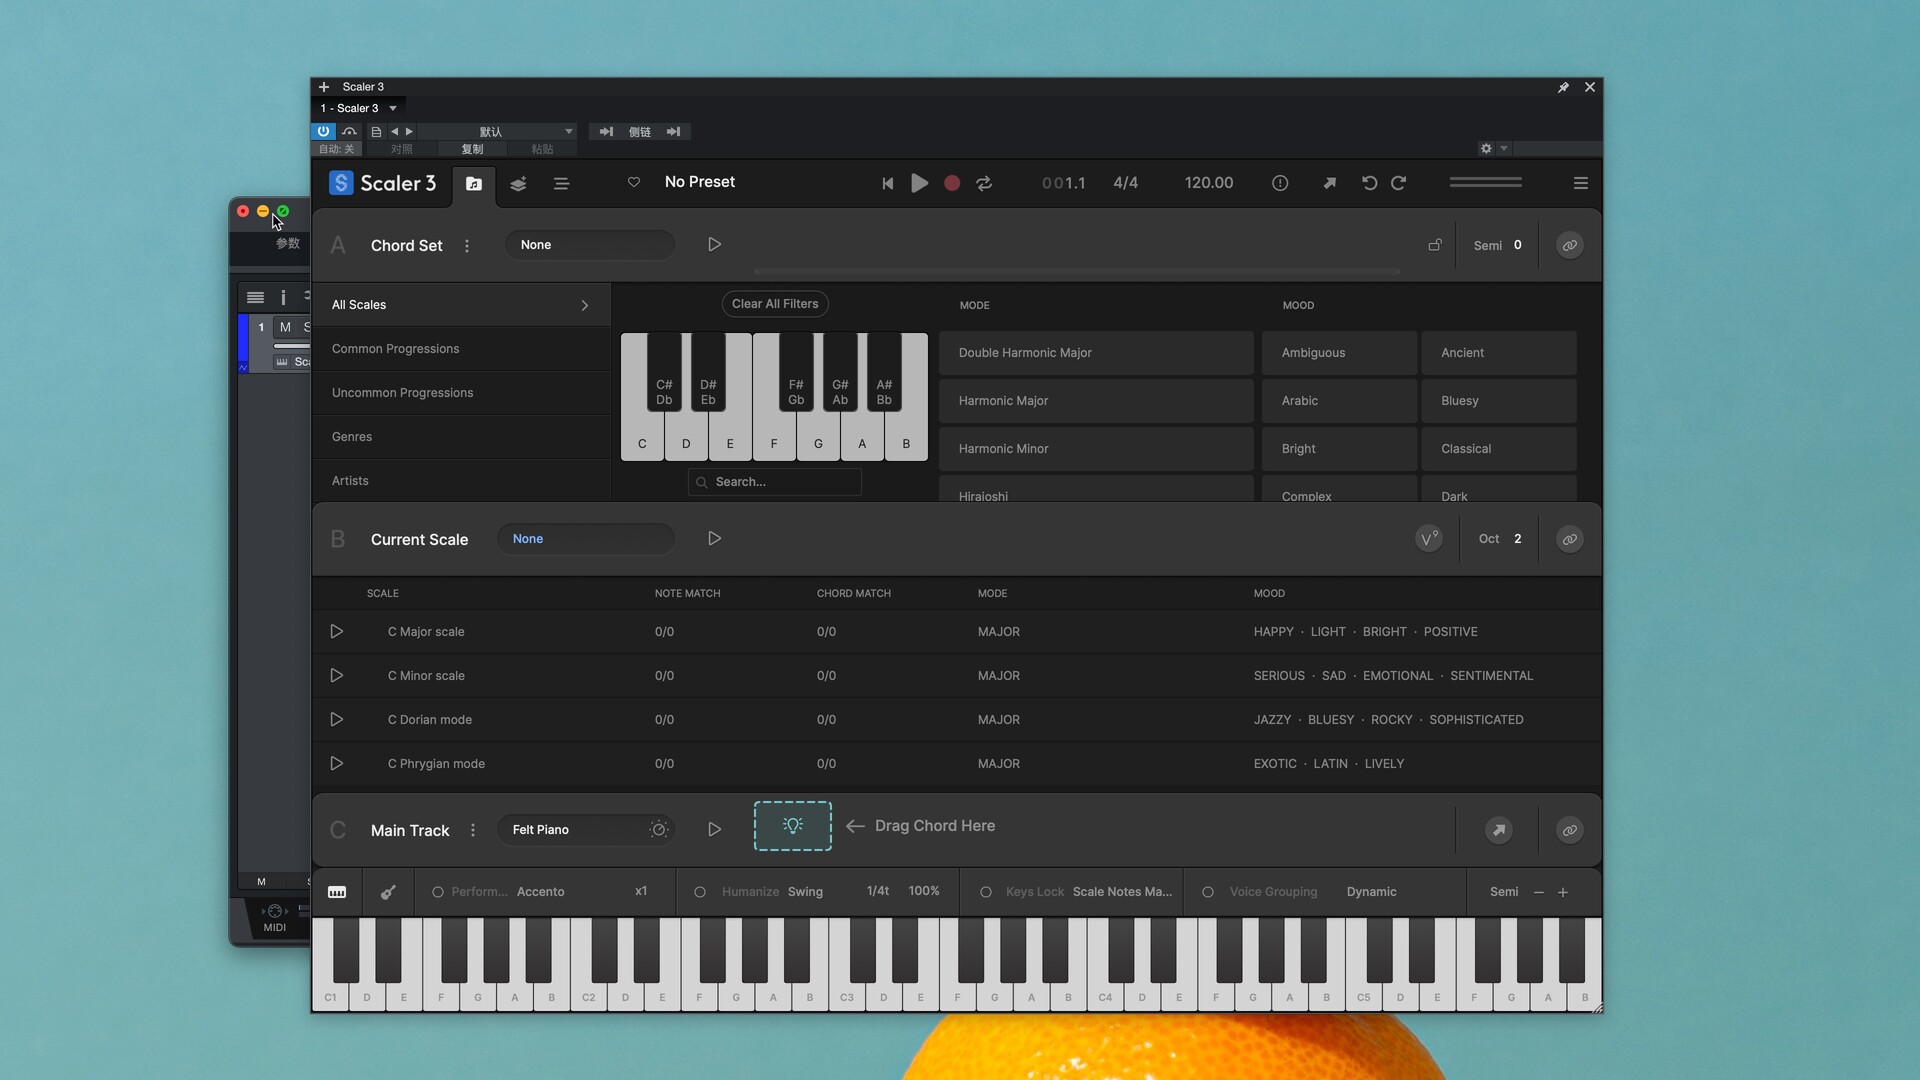1920x1080 pixels.
Task: Enable the Humanize toggle
Action: 700,892
